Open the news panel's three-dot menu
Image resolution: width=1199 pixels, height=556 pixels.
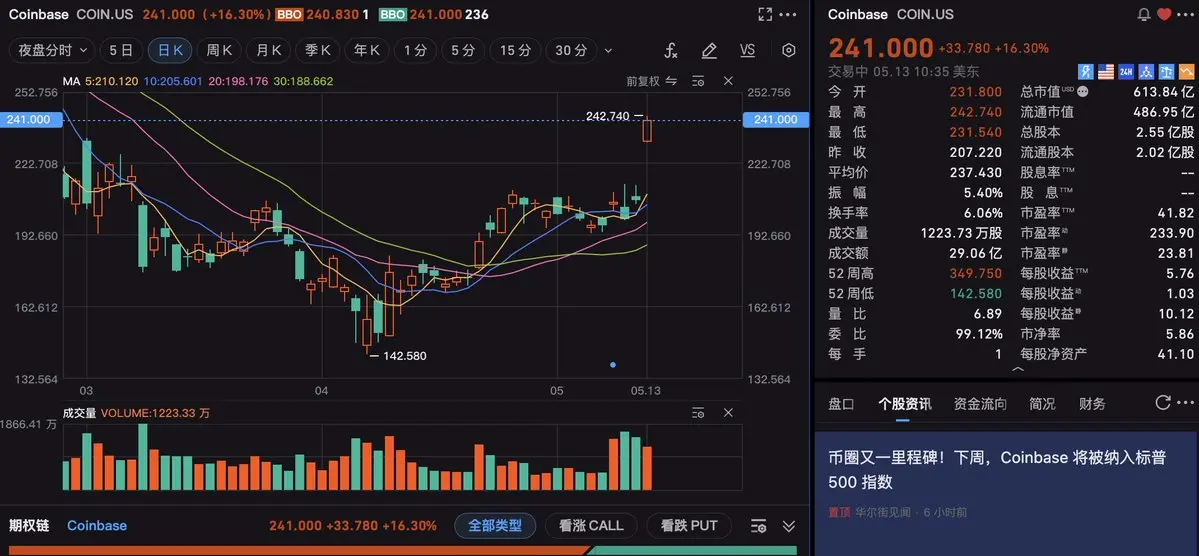pos(1184,403)
